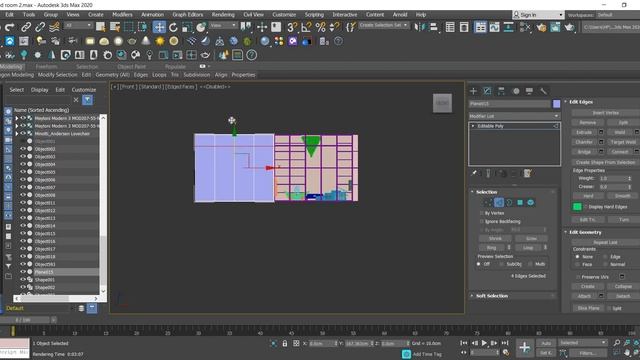Viewport: 640px width, 360px height.
Task: Click the Bridge button
Action: [584, 152]
